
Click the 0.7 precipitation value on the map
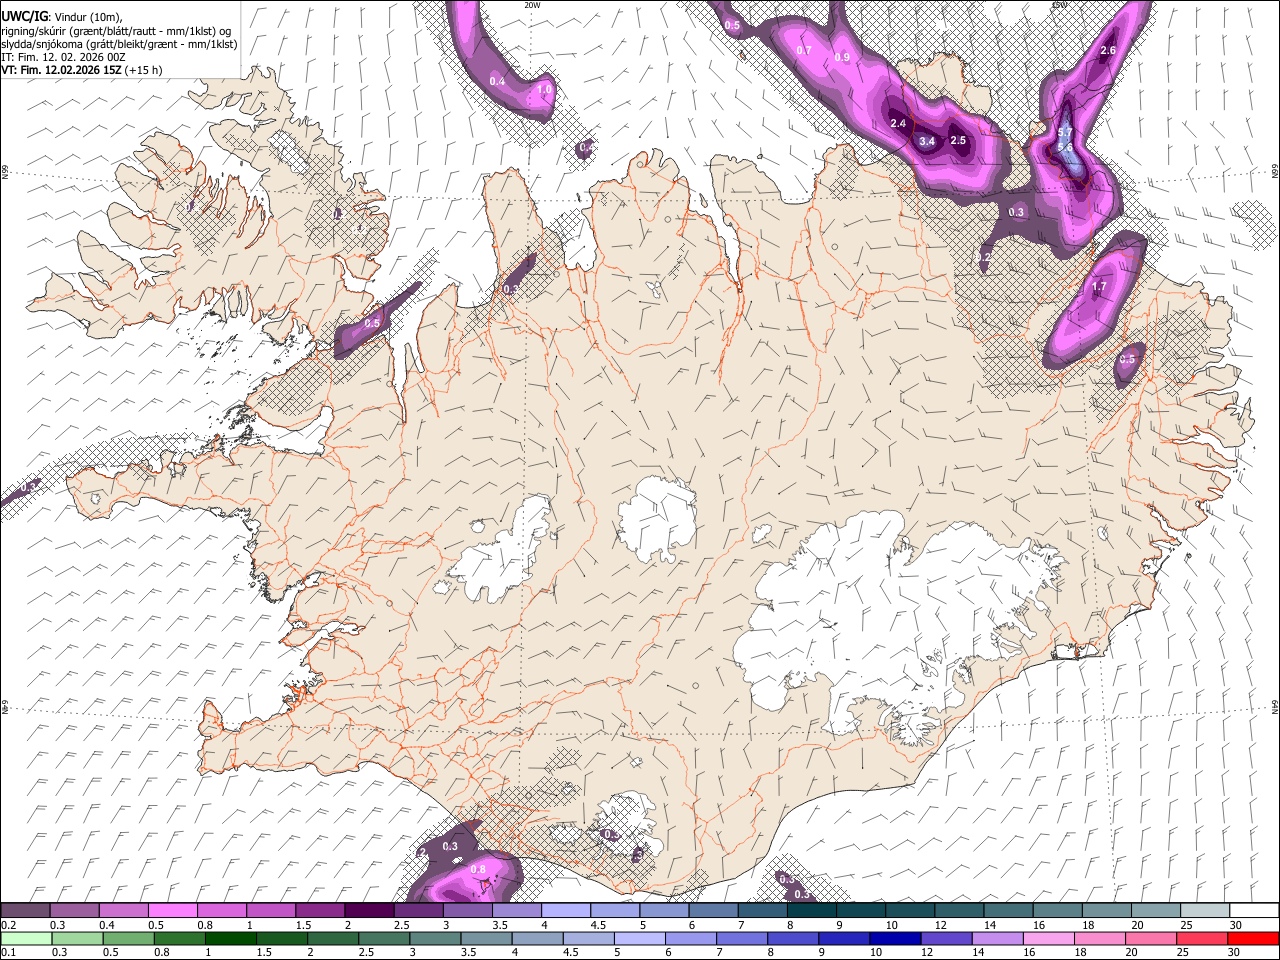tap(804, 50)
